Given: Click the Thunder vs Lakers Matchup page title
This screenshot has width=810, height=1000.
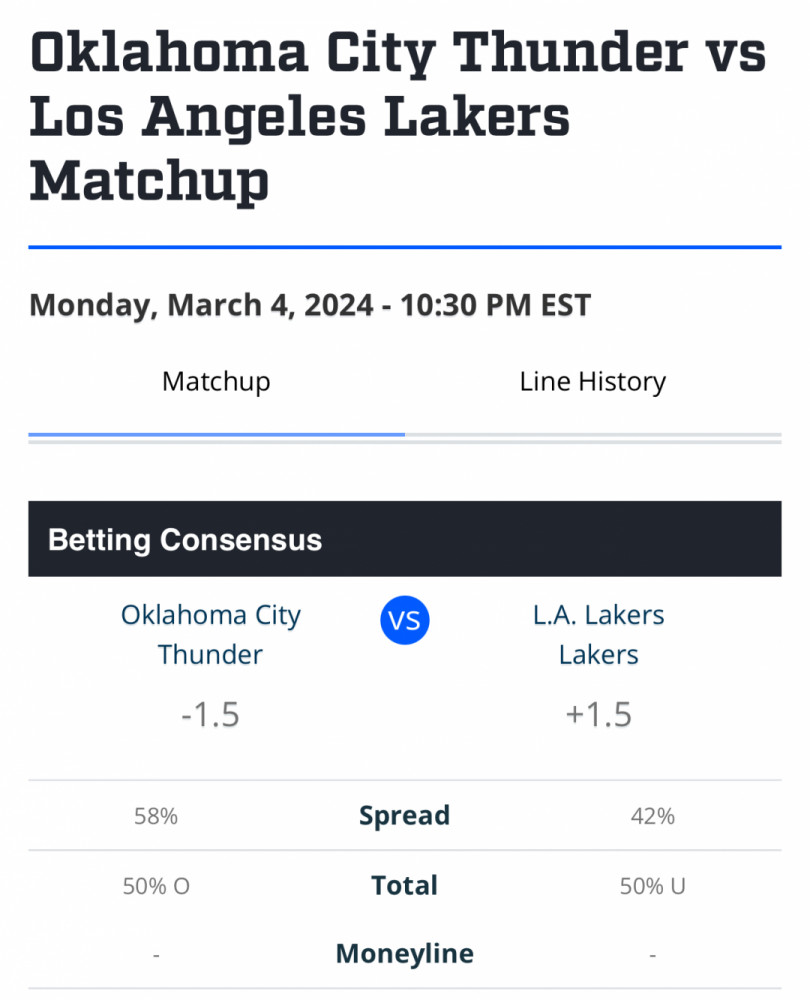Looking at the screenshot, I should click(x=397, y=116).
